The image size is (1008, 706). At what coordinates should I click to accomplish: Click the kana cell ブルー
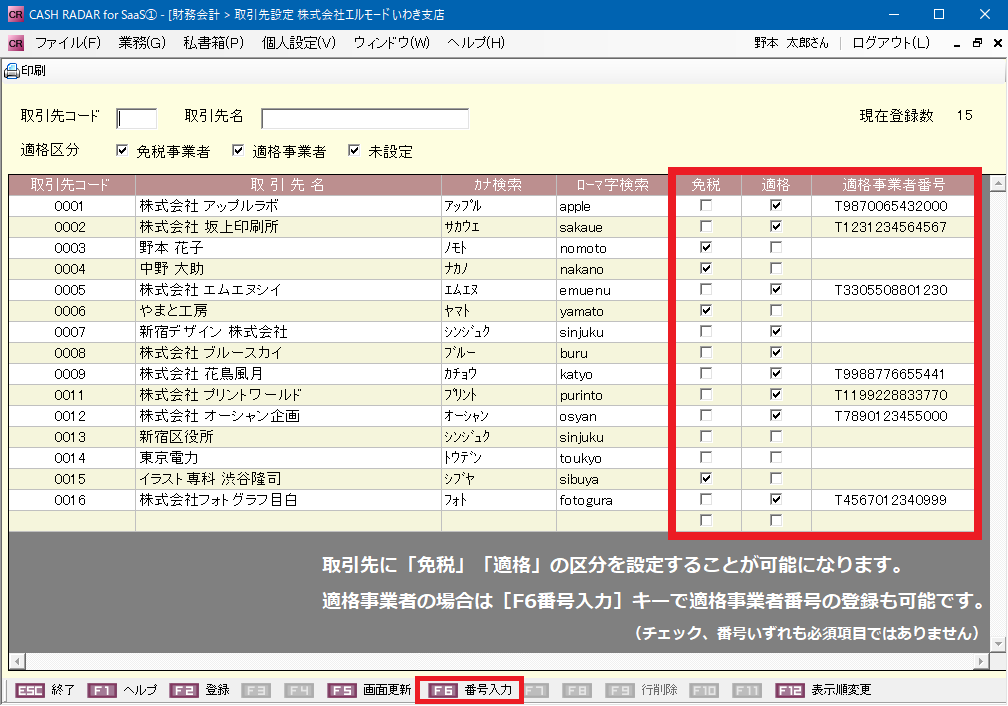pyautogui.click(x=498, y=353)
